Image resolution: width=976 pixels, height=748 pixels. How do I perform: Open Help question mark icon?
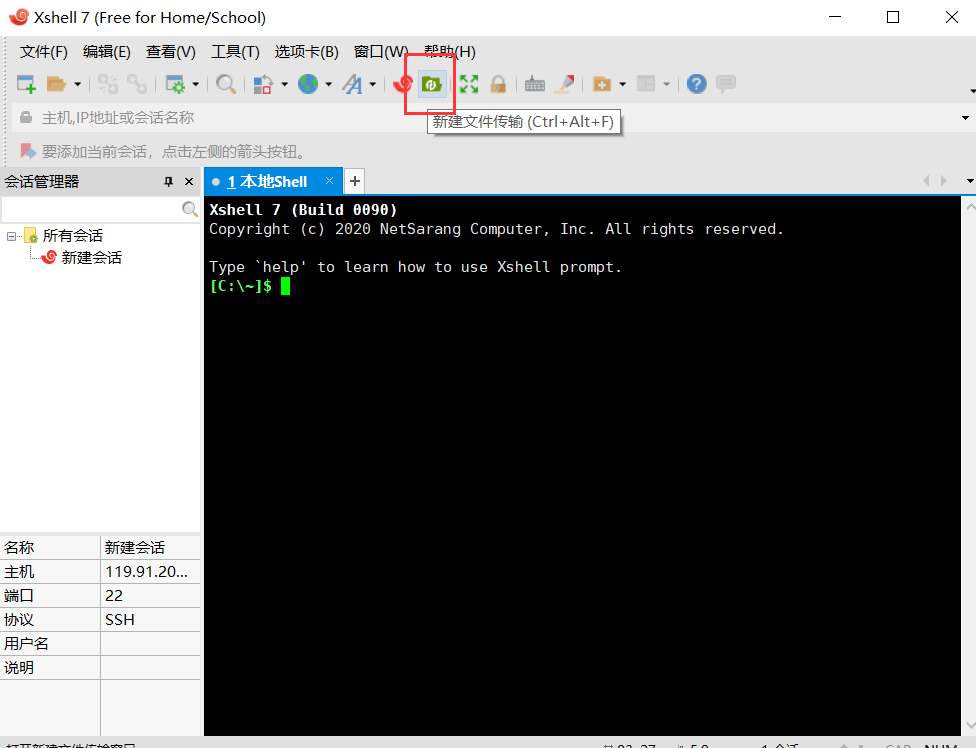(697, 84)
